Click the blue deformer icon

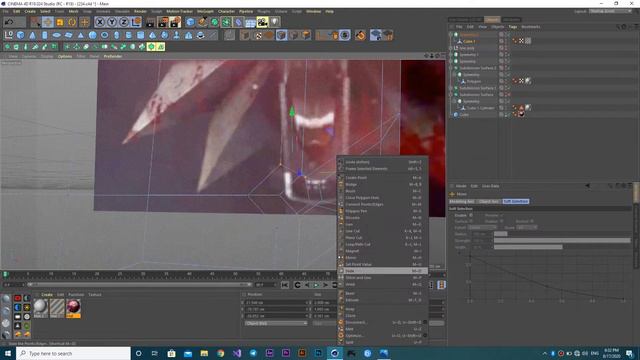239,22
